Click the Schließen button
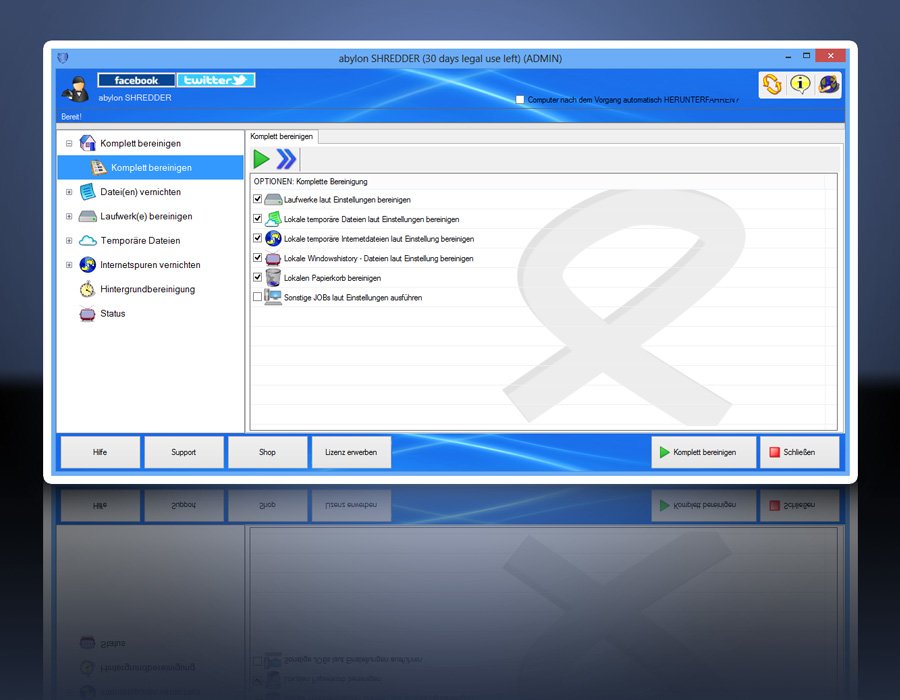The width and height of the screenshot is (900, 700). (x=800, y=452)
